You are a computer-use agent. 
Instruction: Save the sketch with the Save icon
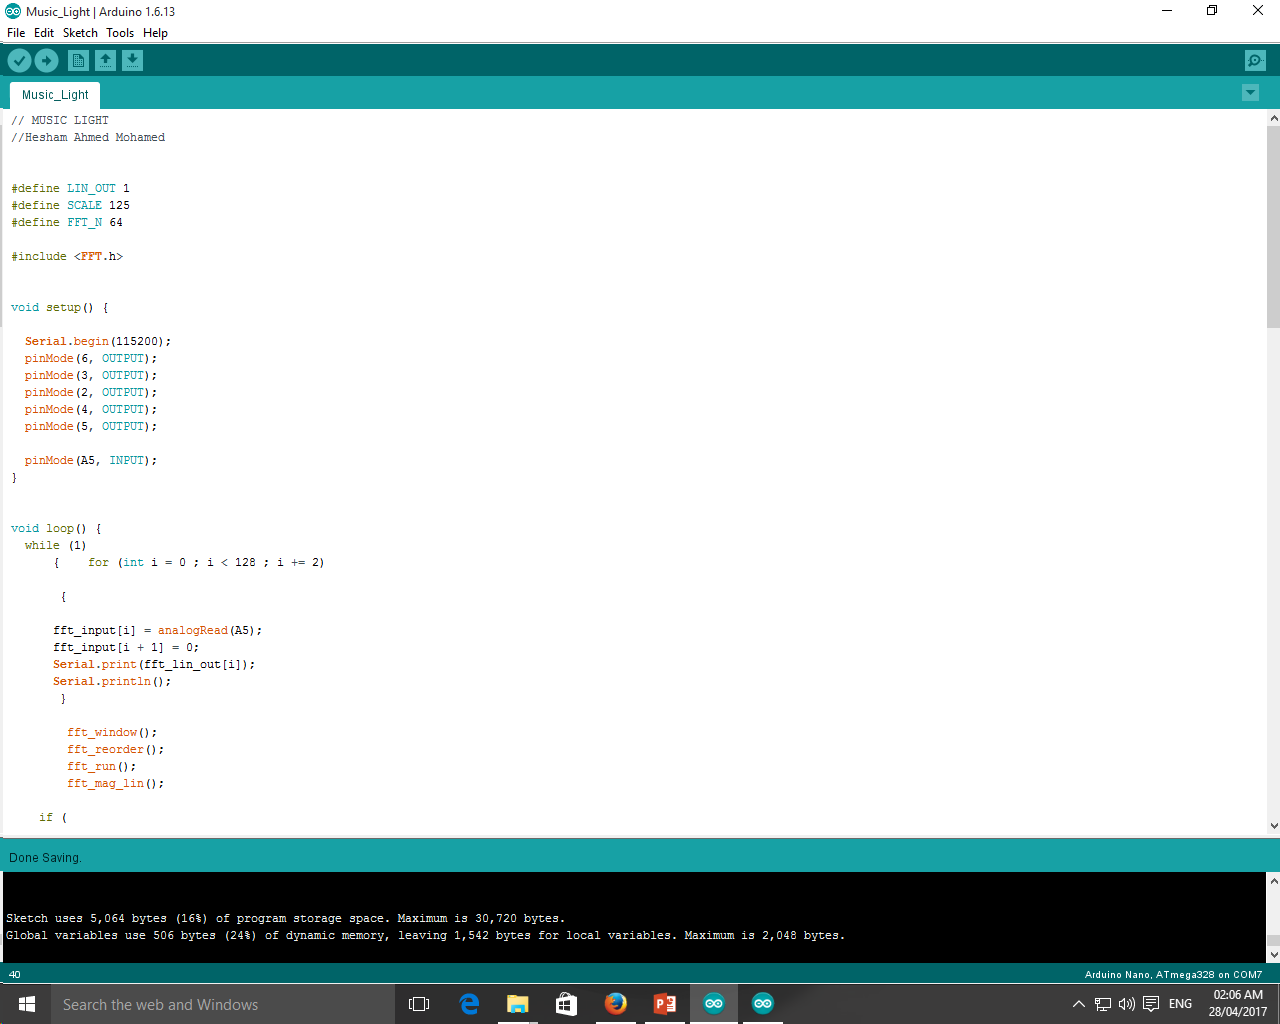tap(132, 60)
